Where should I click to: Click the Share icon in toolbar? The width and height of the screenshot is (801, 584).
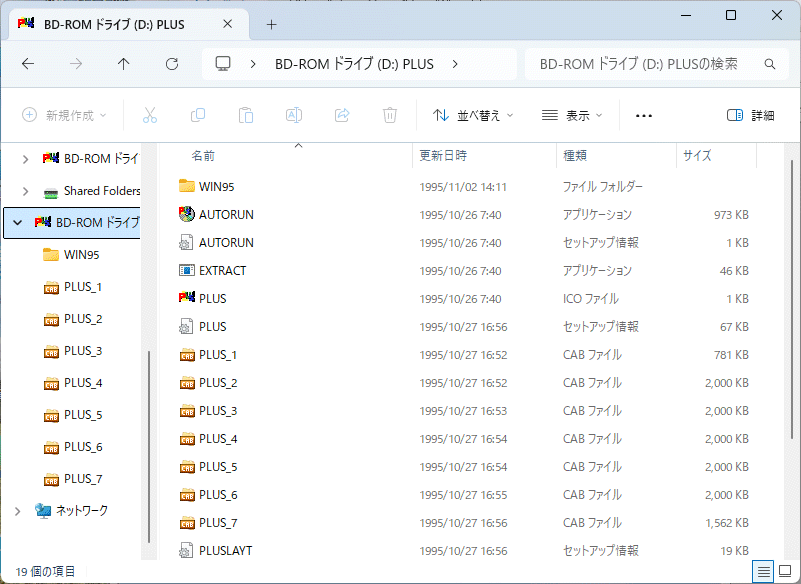pyautogui.click(x=342, y=115)
